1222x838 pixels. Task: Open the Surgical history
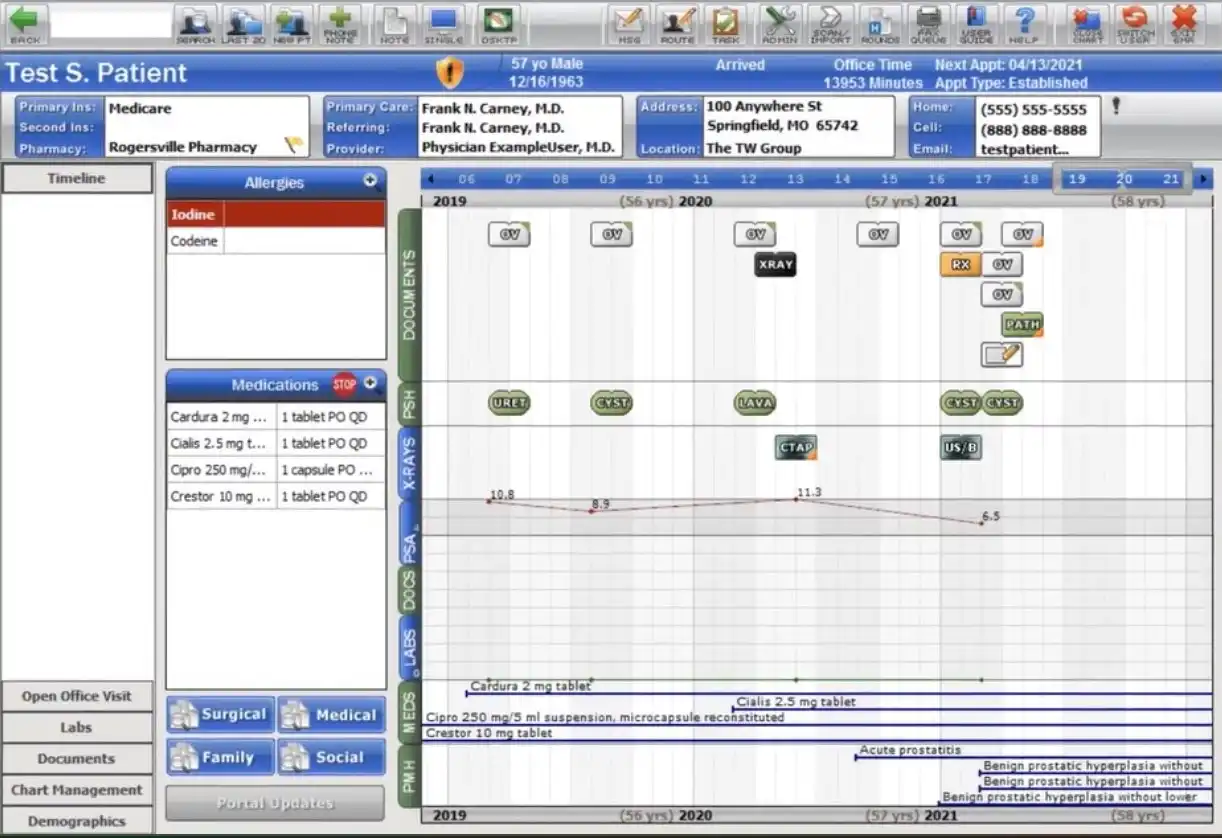click(x=219, y=714)
